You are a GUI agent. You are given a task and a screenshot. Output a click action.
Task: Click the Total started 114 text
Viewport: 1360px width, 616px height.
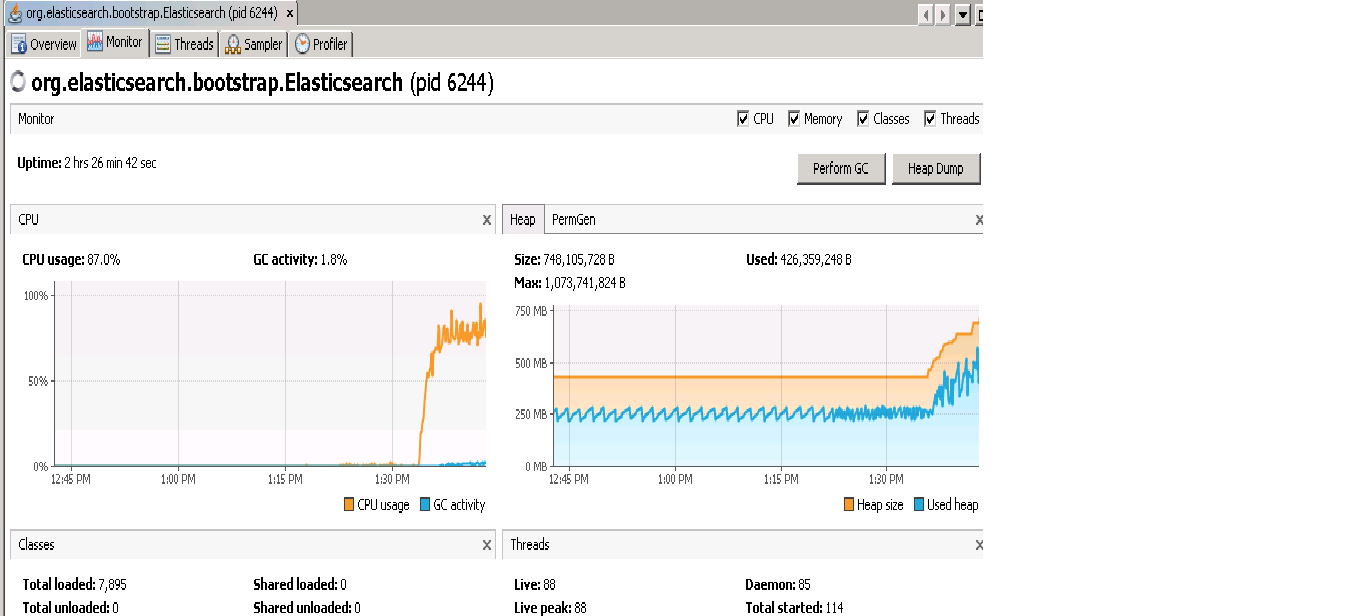(x=794, y=608)
